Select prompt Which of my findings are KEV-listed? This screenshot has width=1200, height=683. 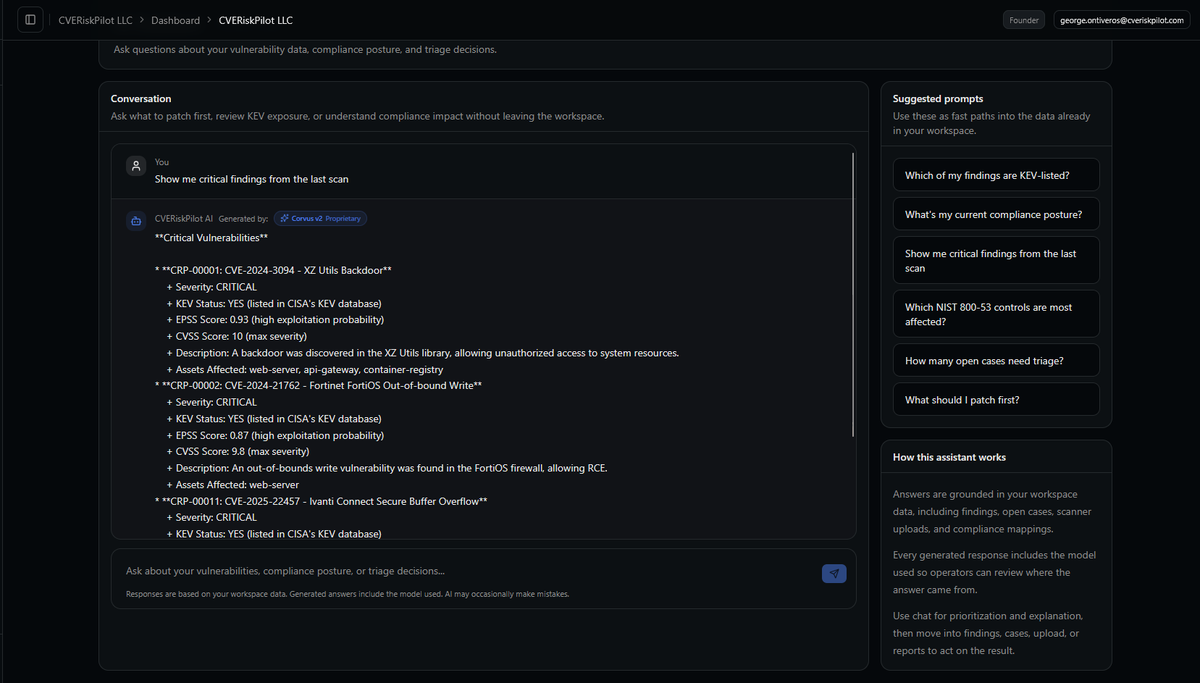tap(996, 175)
